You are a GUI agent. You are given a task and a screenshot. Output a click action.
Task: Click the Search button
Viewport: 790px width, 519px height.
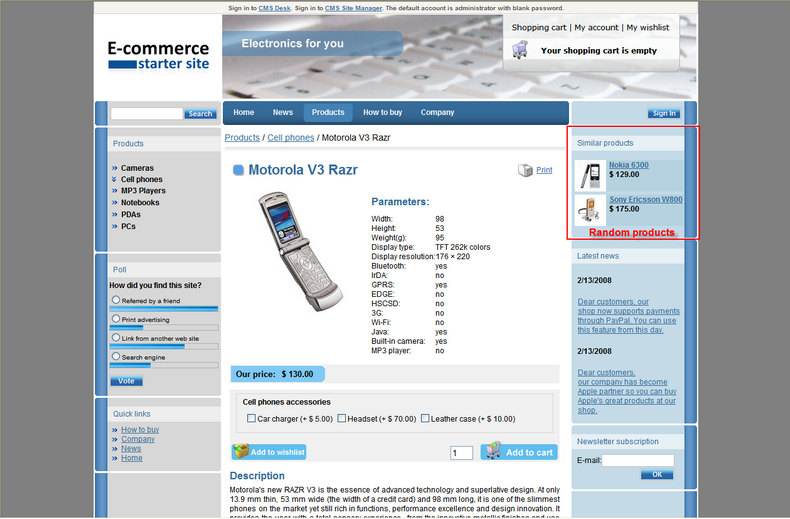[201, 114]
